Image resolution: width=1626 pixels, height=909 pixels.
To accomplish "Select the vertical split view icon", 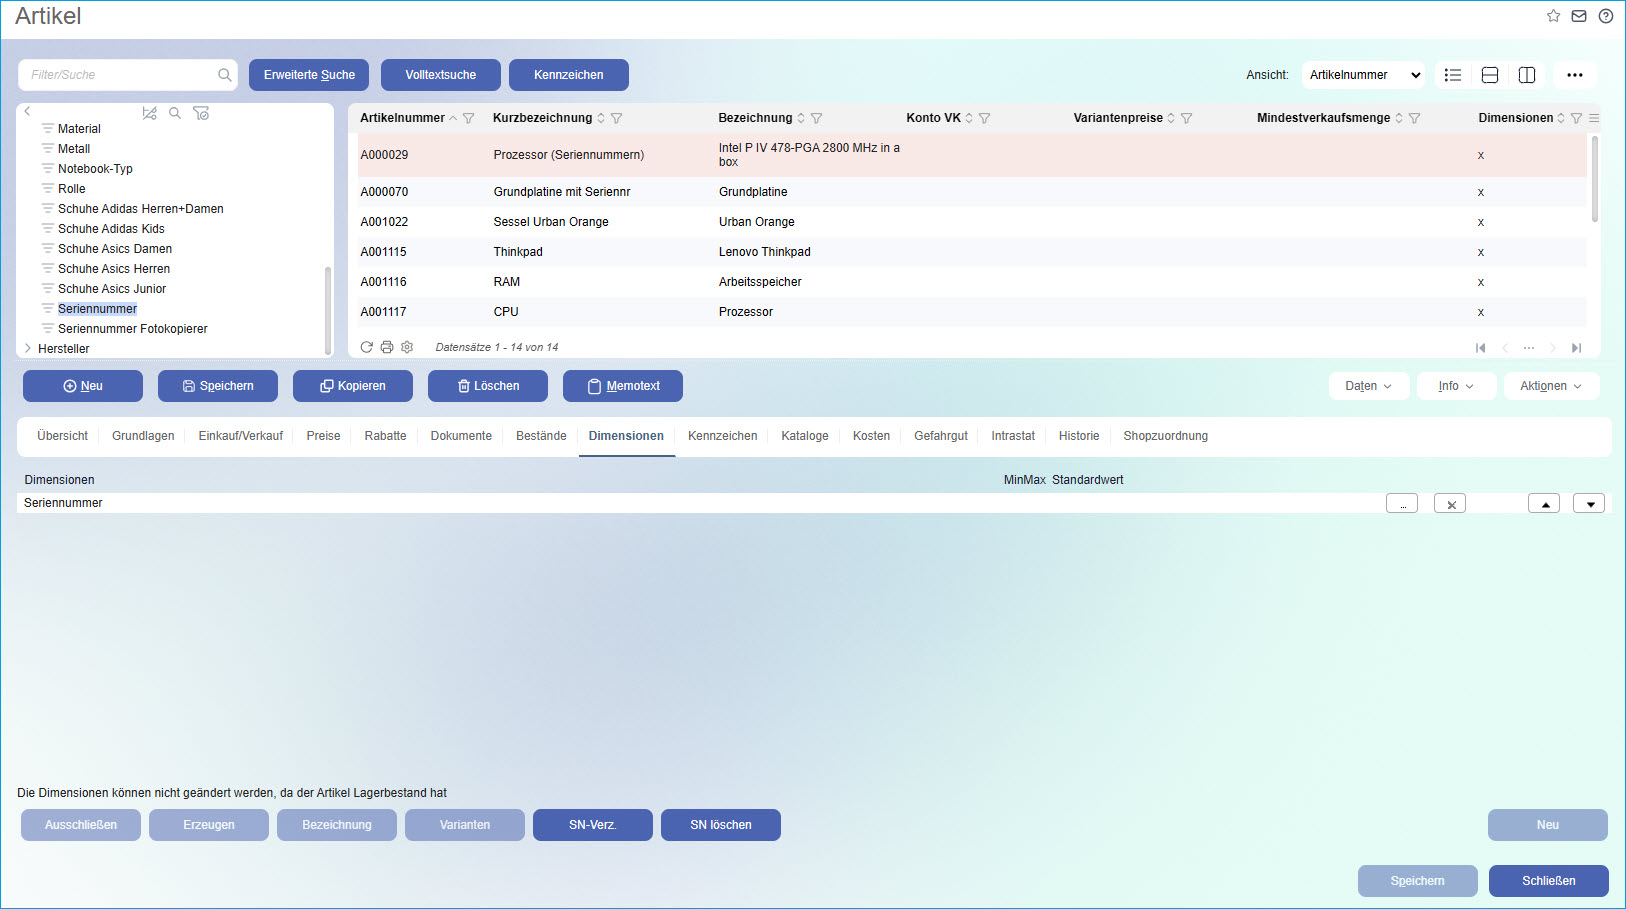I will (1526, 74).
